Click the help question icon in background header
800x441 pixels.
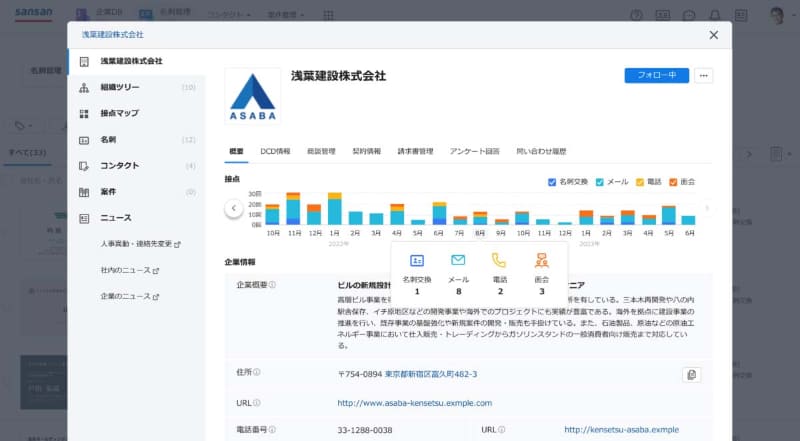[636, 15]
